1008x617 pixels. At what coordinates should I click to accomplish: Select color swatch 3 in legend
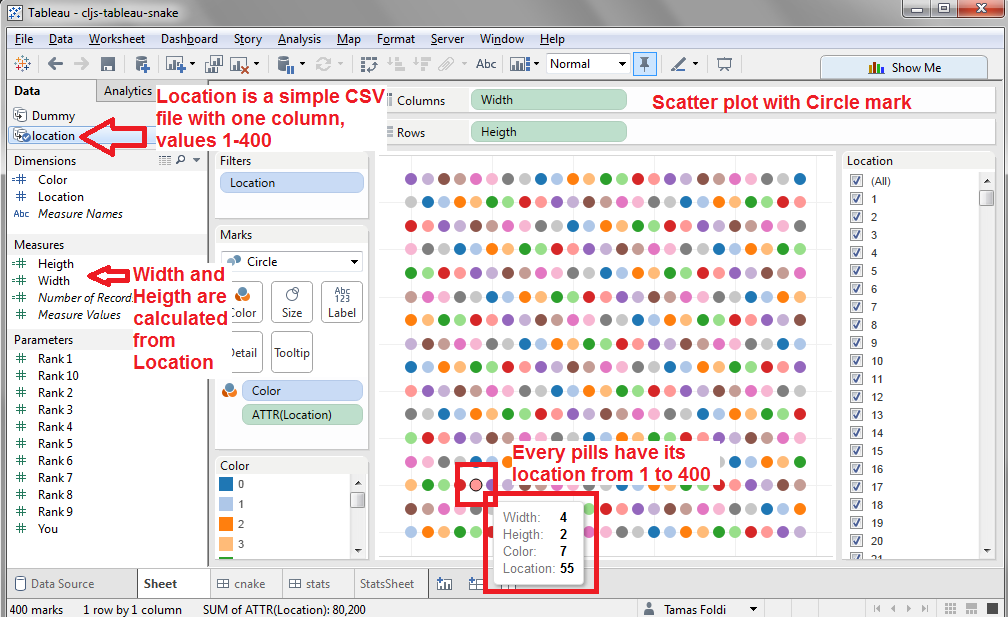(x=226, y=544)
